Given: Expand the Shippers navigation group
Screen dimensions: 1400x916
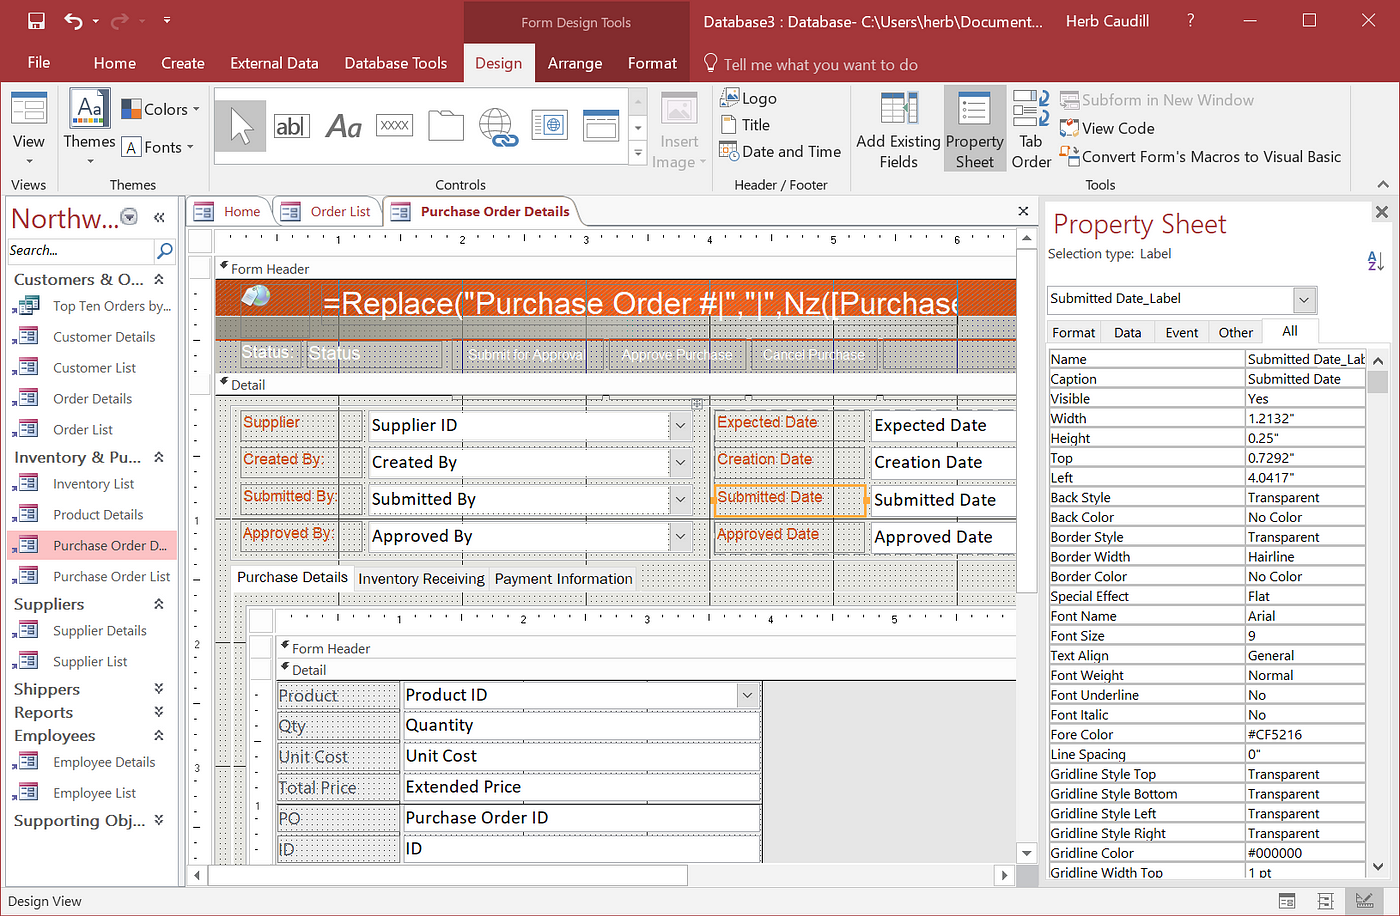Looking at the screenshot, I should click(158, 689).
